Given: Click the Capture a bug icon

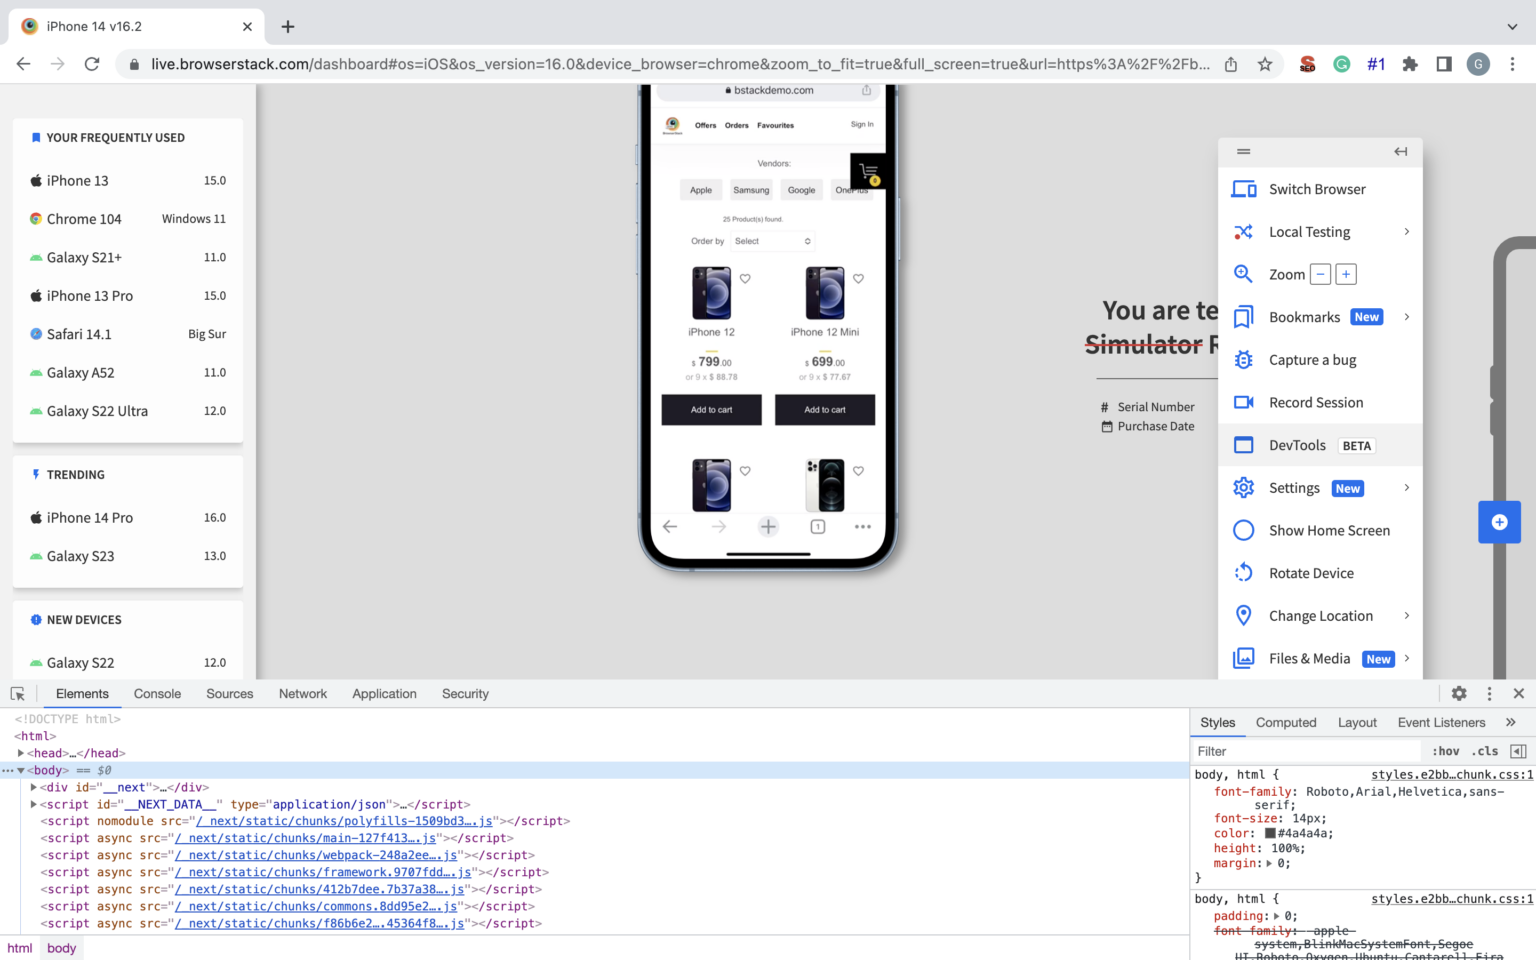Looking at the screenshot, I should 1243,360.
